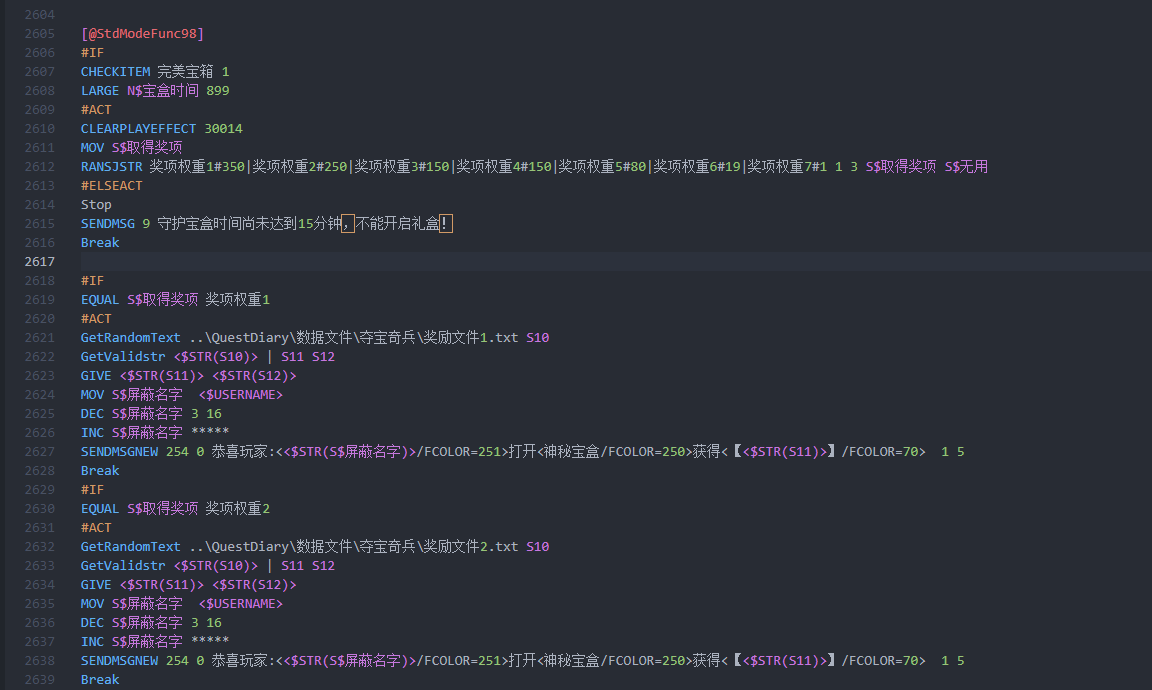Screen dimensions: 1152x690
Task: Click the SENDMSGNEW command on line 2638
Action: pos(122,660)
